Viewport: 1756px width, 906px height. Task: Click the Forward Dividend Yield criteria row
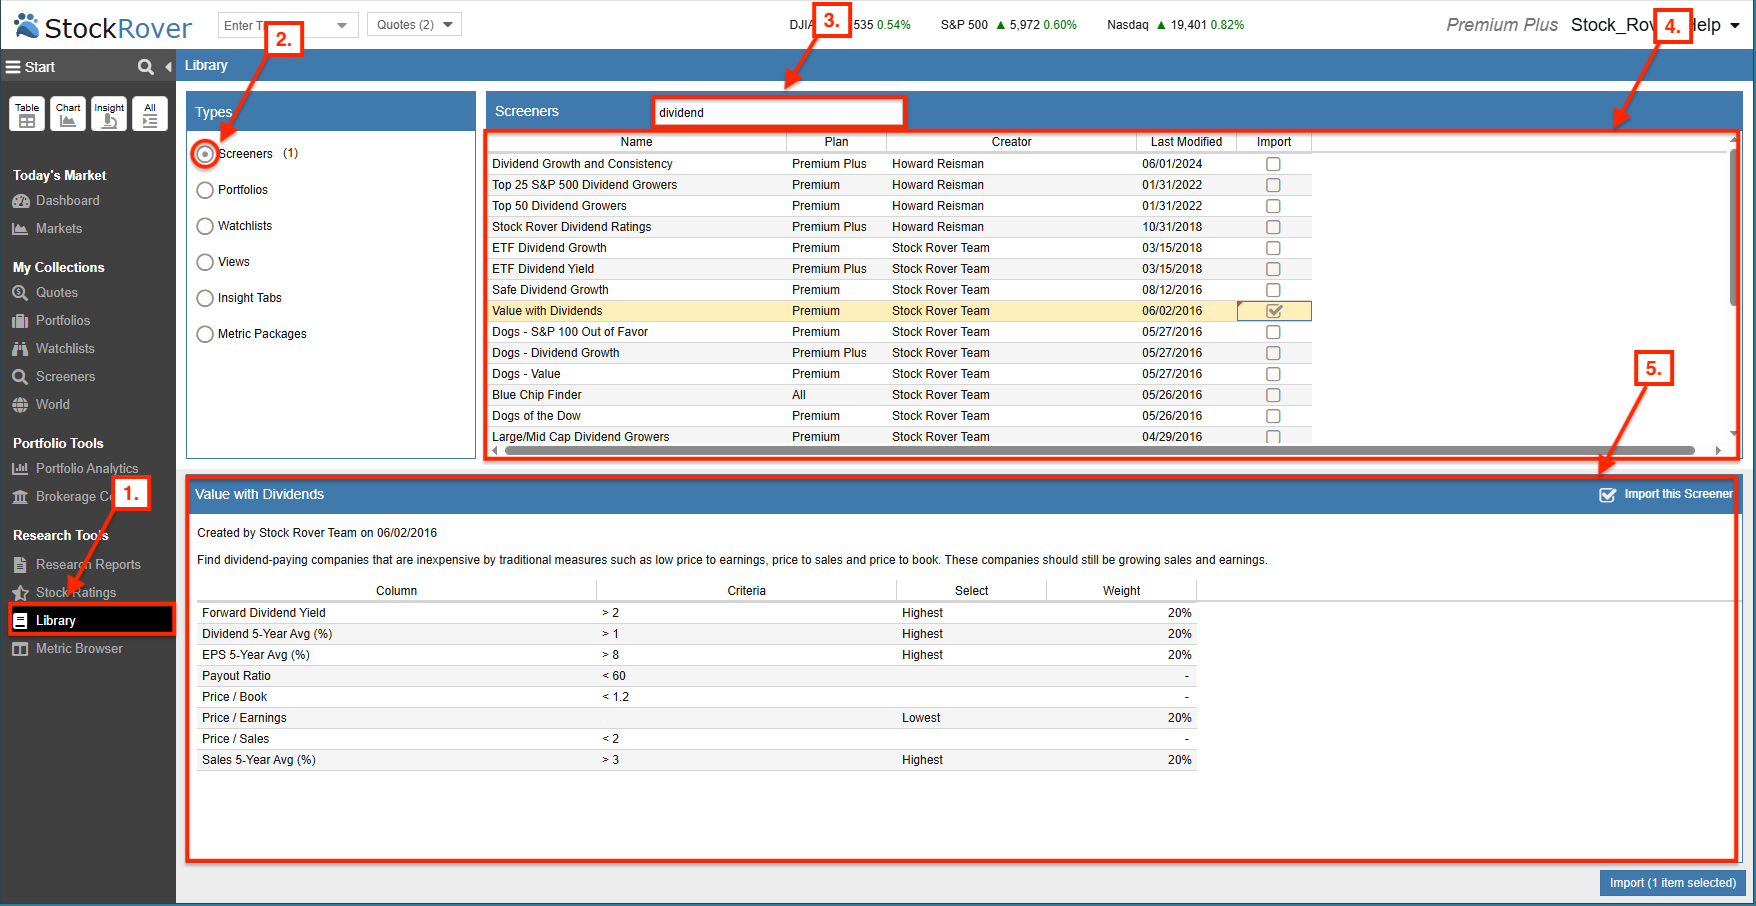696,613
